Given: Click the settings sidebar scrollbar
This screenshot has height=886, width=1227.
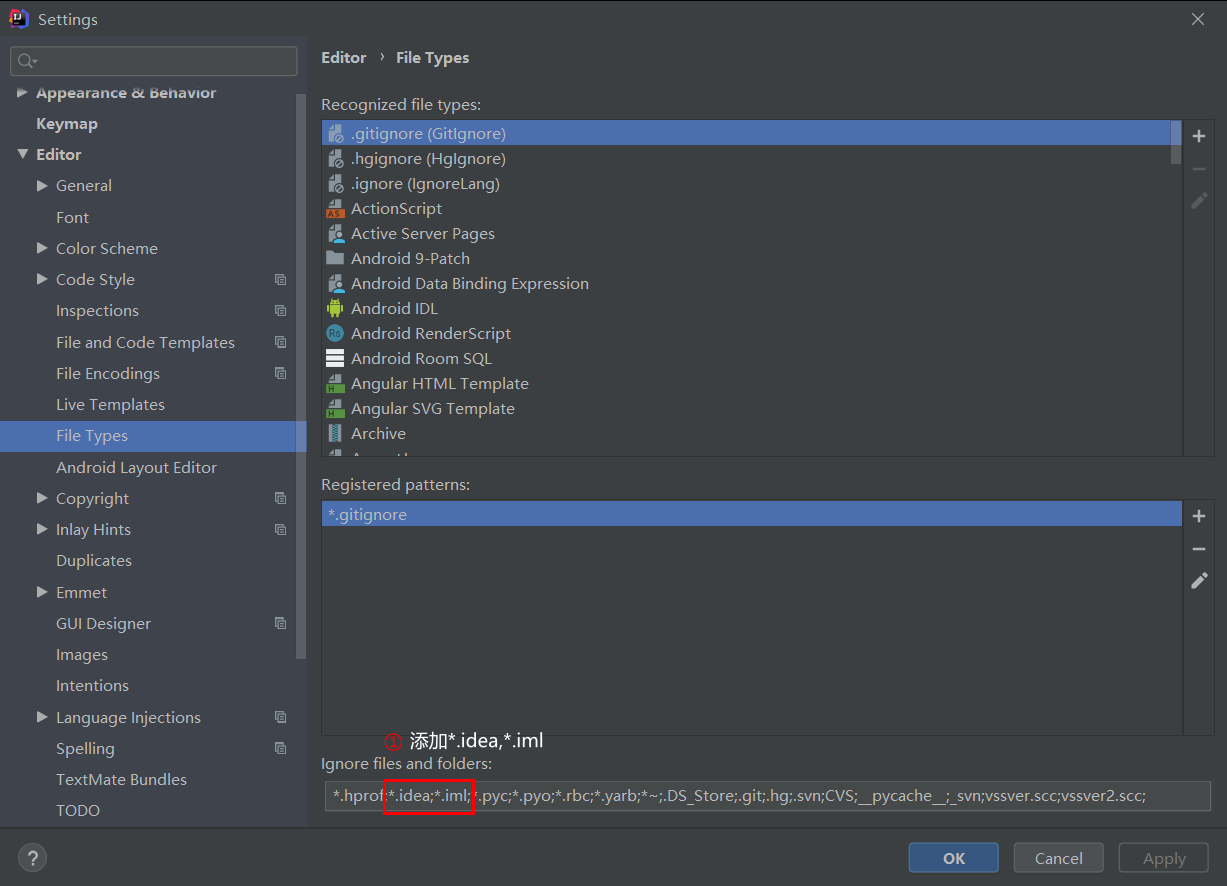Looking at the screenshot, I should (x=301, y=376).
